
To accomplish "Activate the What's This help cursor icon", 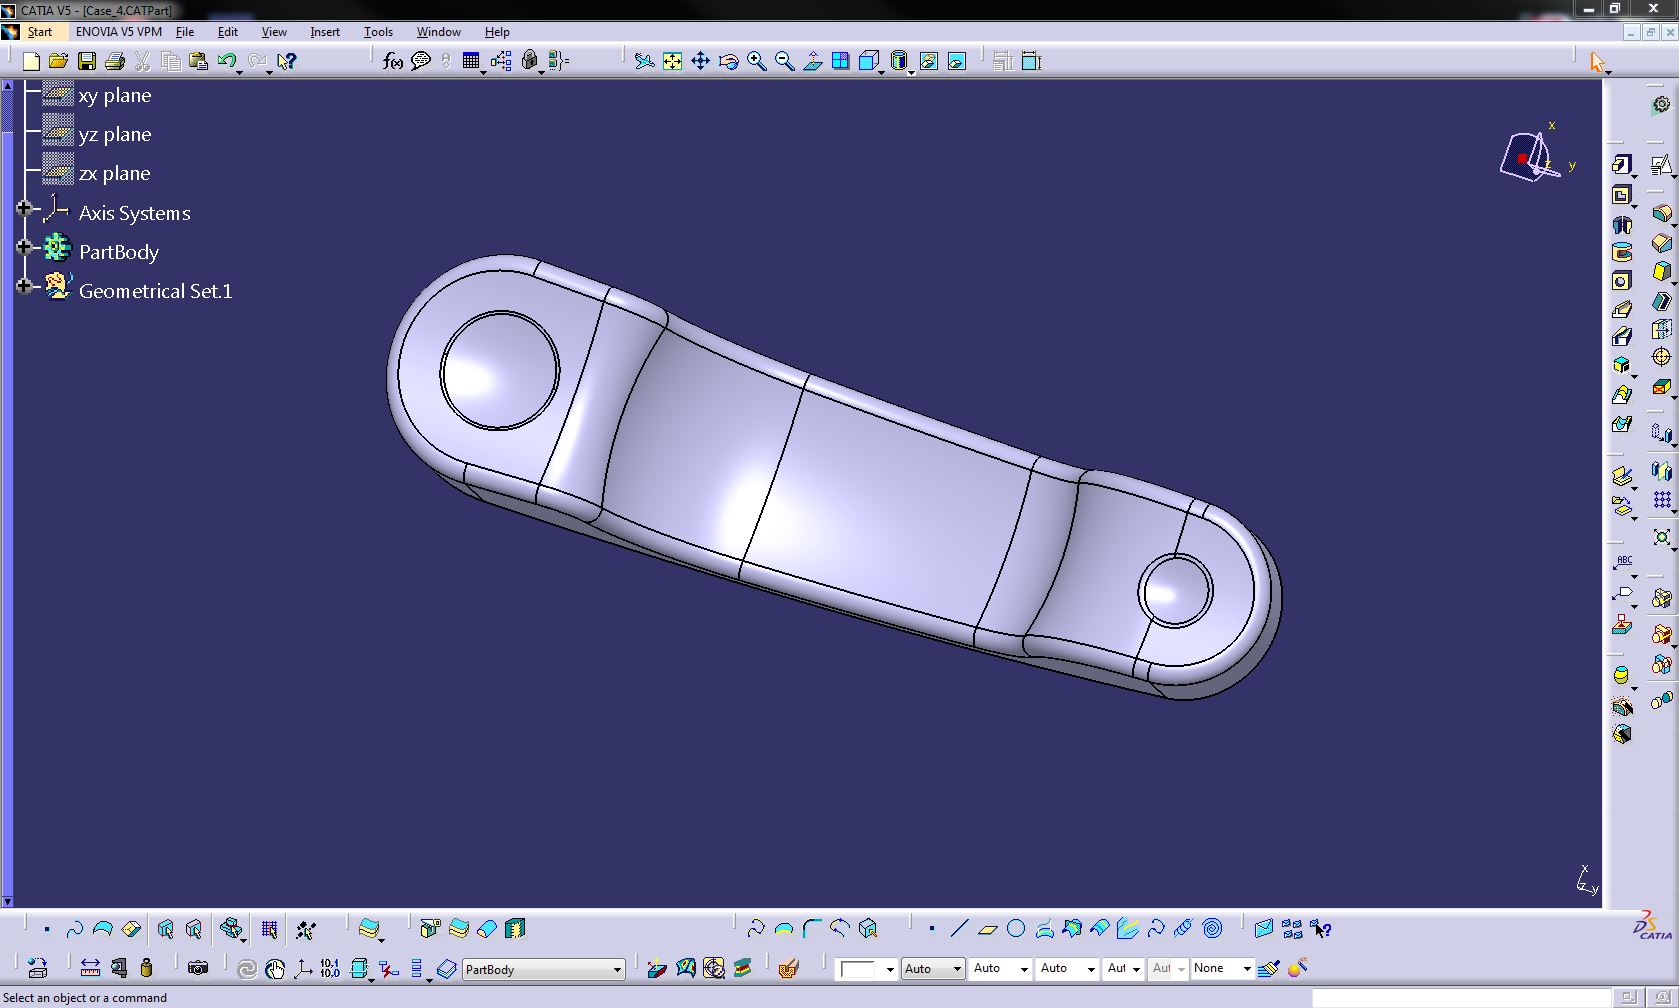I will (x=287, y=61).
